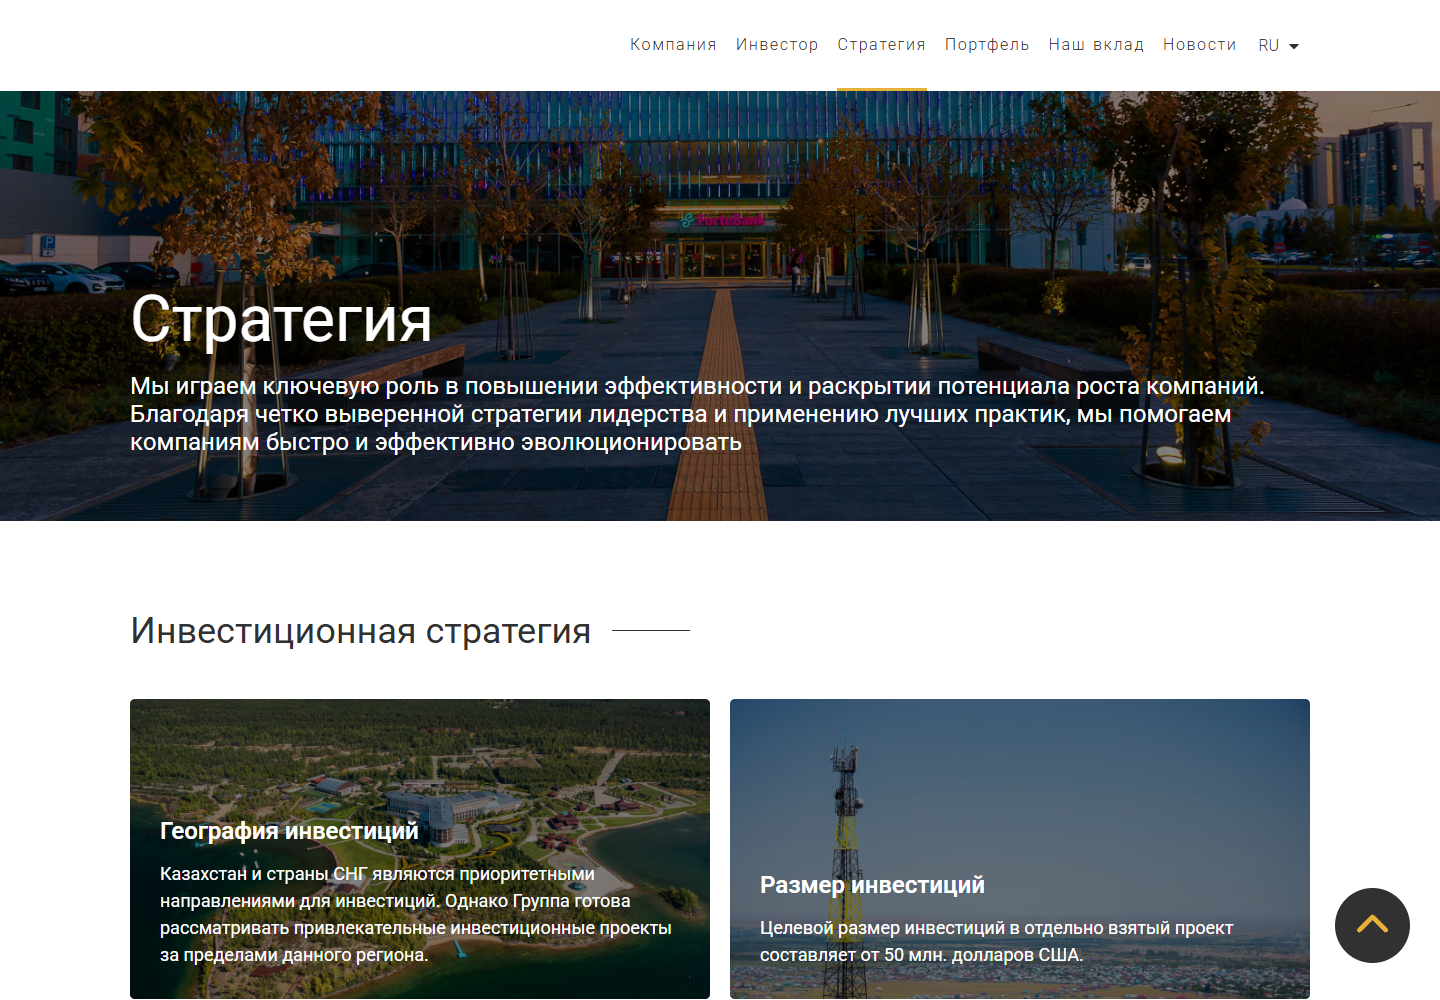
Task: Click the Инвестиционная стратегия section heading
Action: coord(360,631)
